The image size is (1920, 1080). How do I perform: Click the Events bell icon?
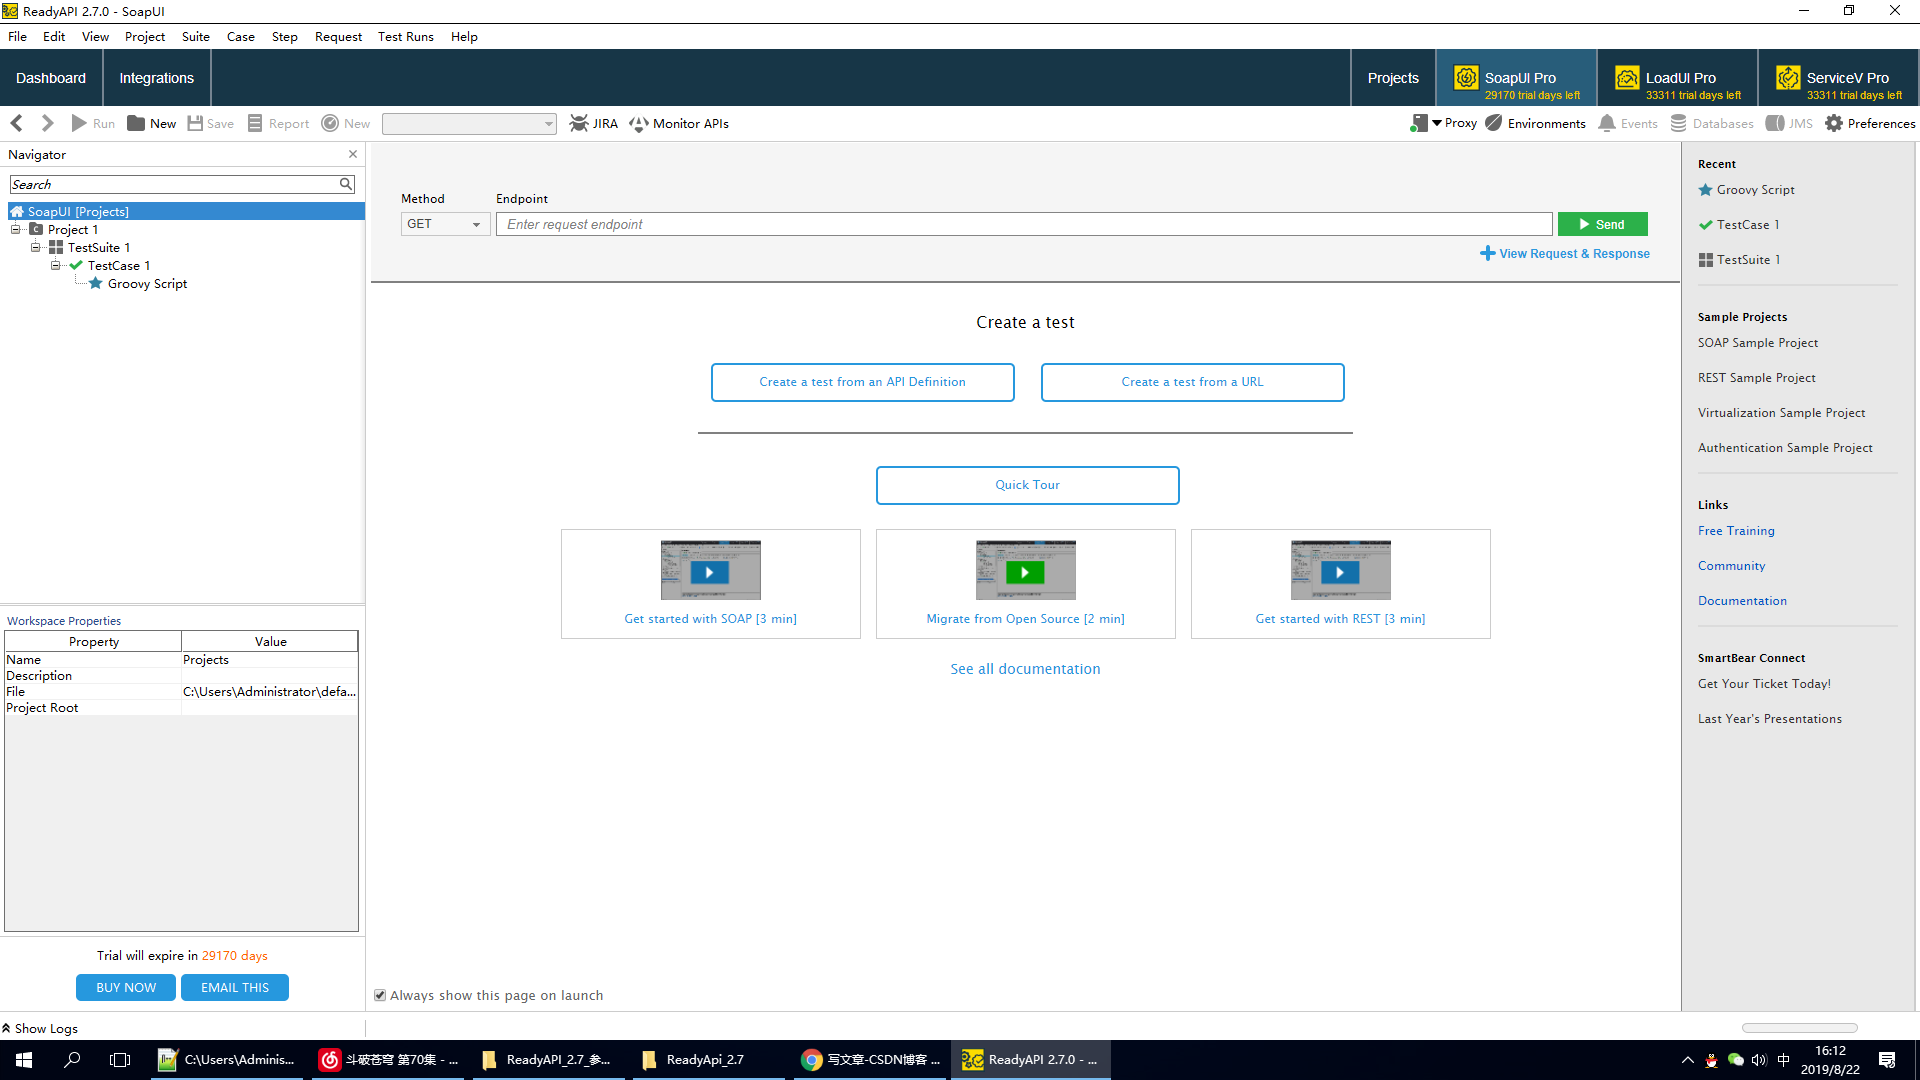click(1607, 123)
